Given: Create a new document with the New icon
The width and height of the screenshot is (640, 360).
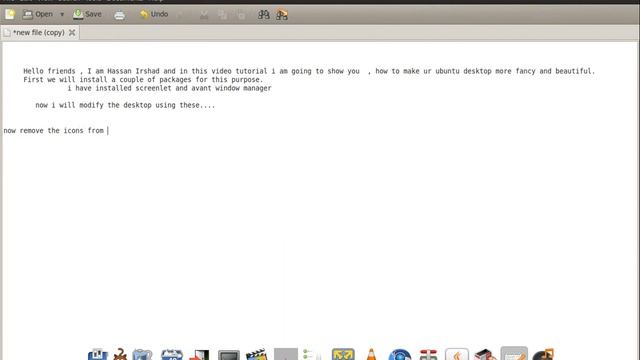Looking at the screenshot, I should [10, 15].
